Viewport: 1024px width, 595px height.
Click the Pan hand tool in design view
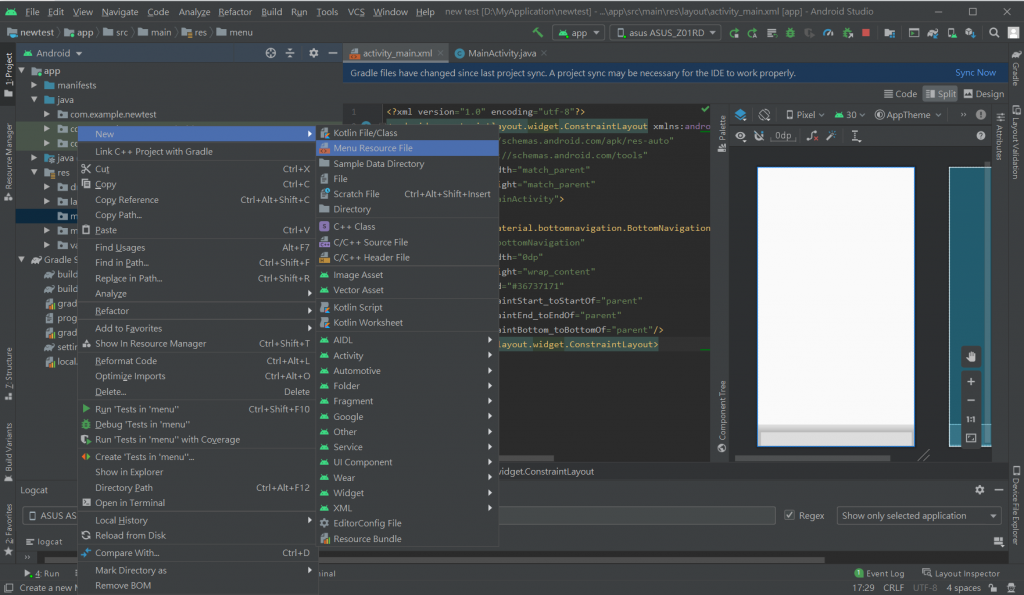point(970,357)
